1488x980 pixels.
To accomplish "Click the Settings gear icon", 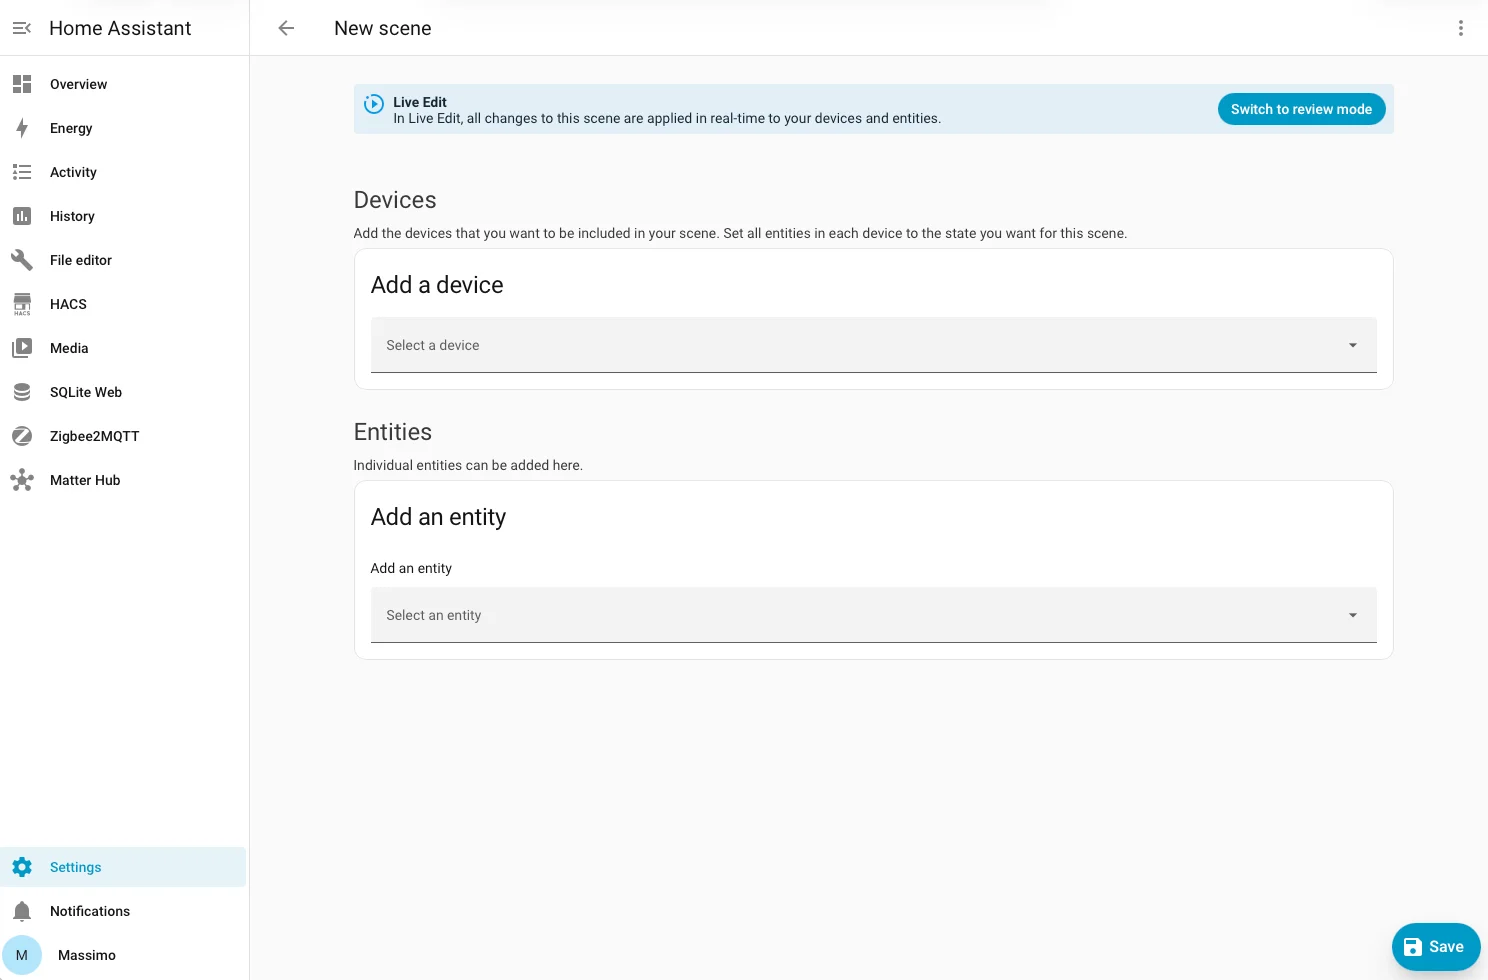I will point(22,867).
